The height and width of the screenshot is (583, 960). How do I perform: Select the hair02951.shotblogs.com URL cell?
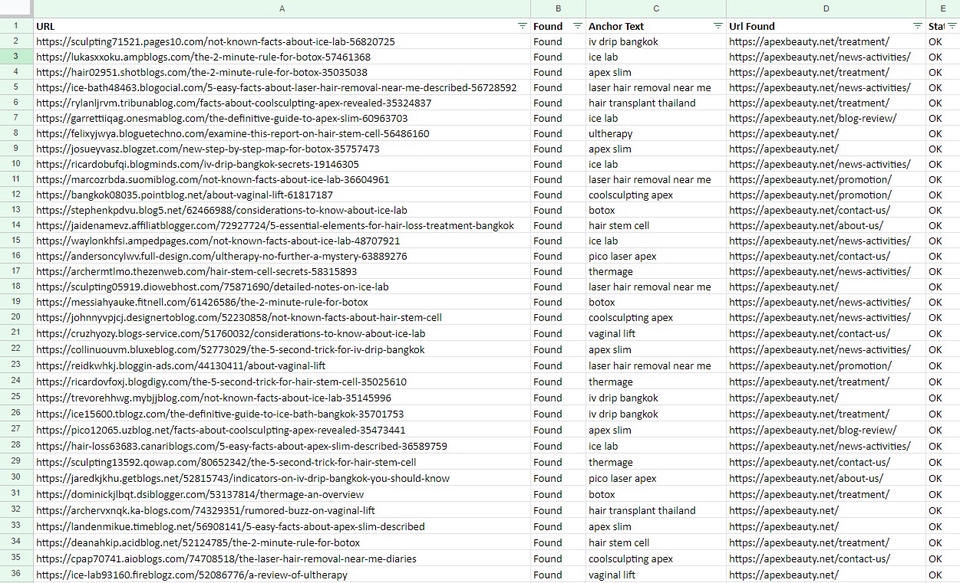point(282,72)
